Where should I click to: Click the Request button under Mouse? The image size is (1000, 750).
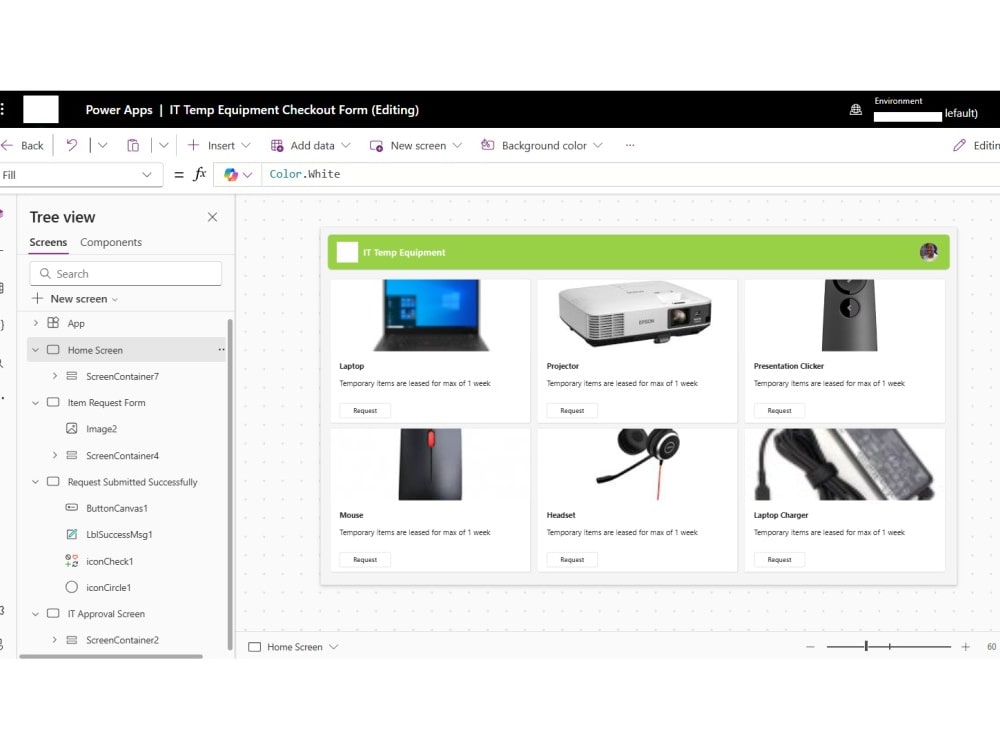pyautogui.click(x=365, y=560)
